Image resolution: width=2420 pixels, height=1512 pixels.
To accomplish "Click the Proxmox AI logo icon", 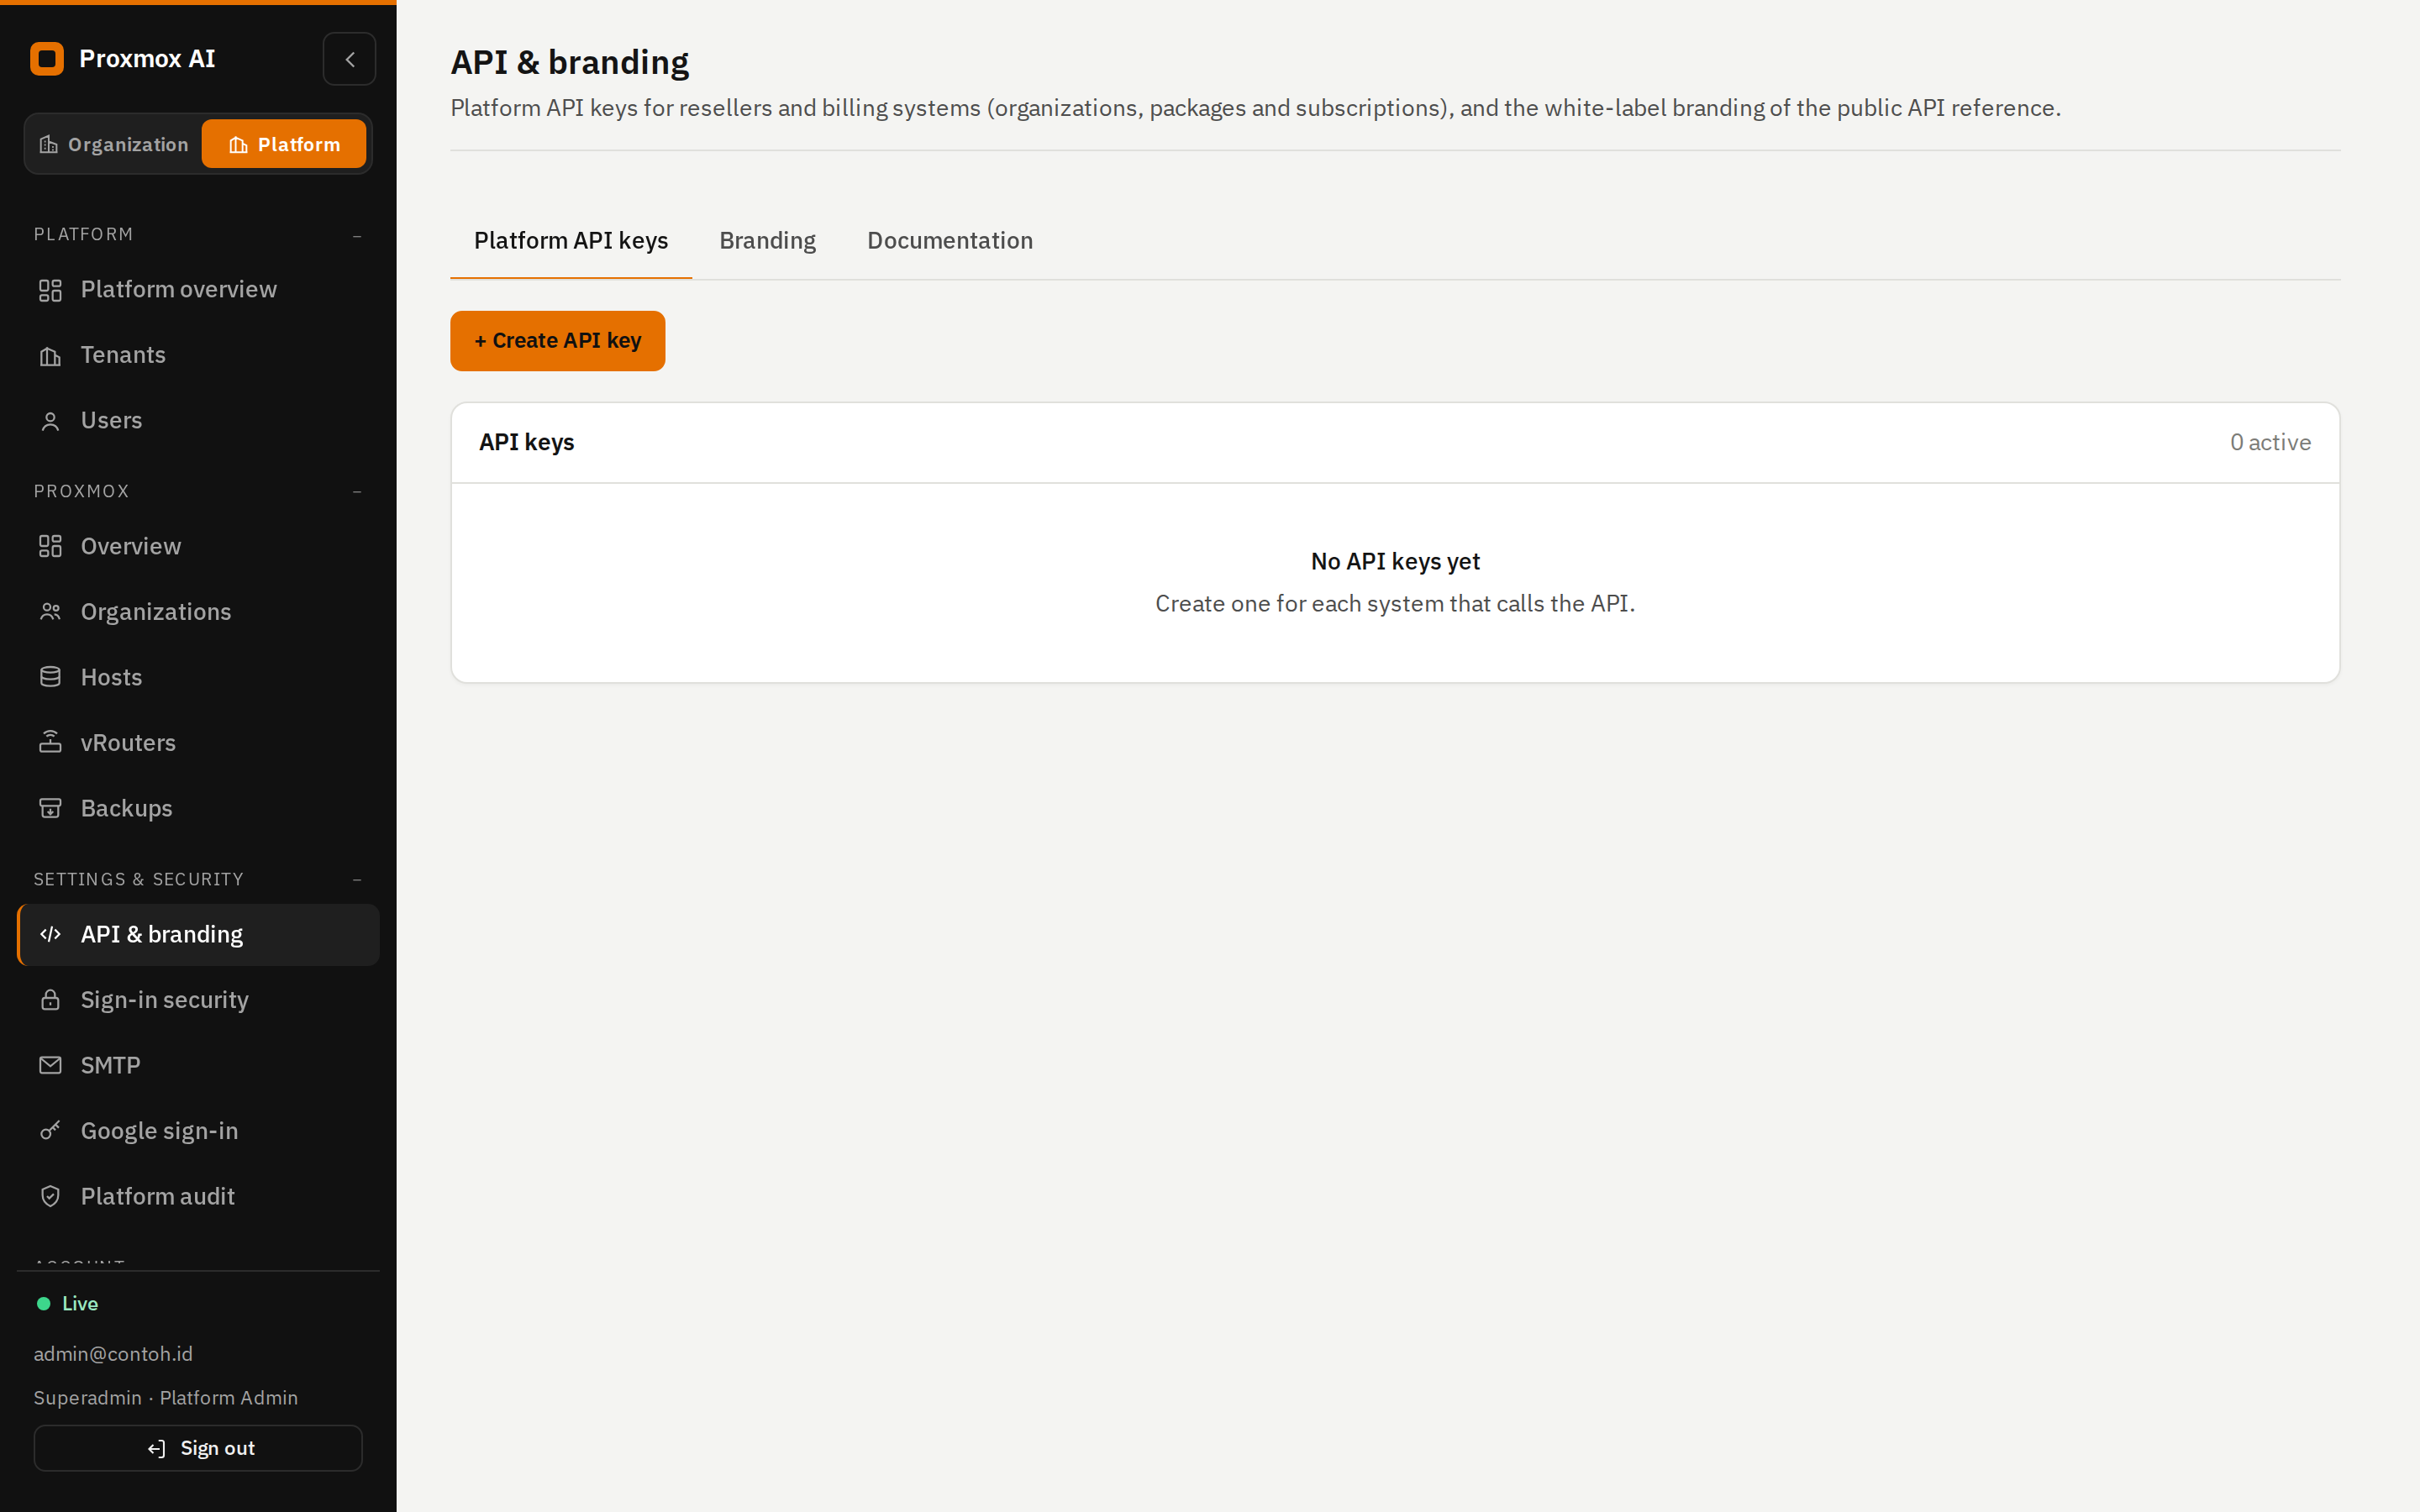I will [47, 59].
